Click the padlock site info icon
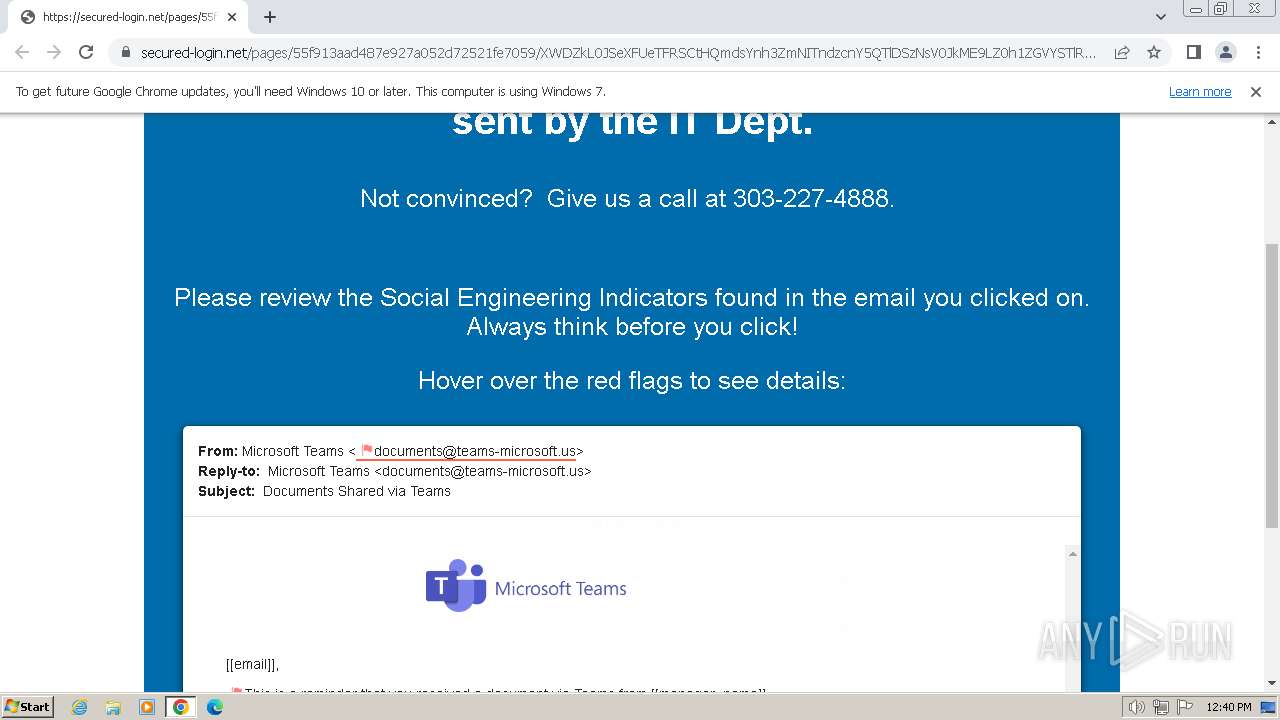 tap(125, 52)
